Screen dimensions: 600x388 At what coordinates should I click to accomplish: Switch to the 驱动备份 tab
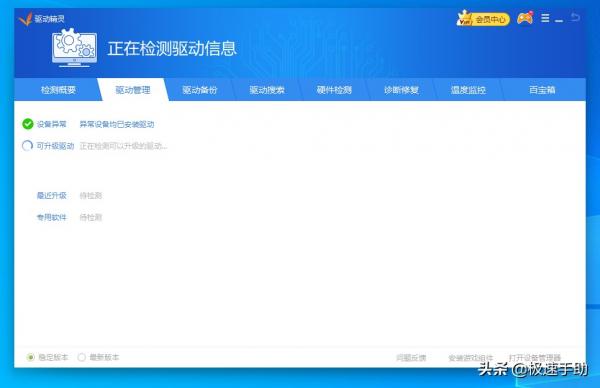click(x=200, y=90)
